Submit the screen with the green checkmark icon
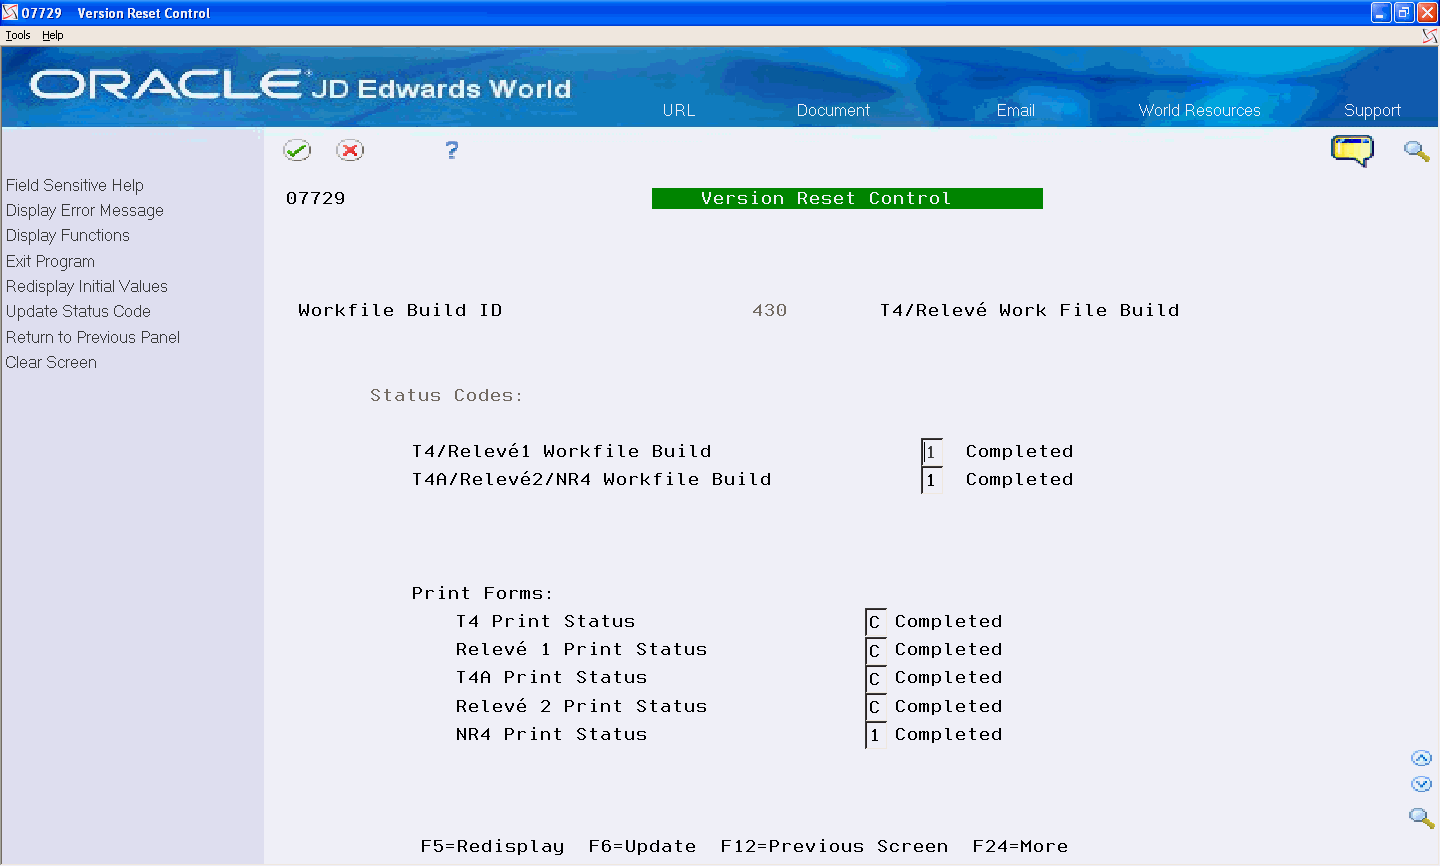Image resolution: width=1440 pixels, height=866 pixels. click(297, 150)
